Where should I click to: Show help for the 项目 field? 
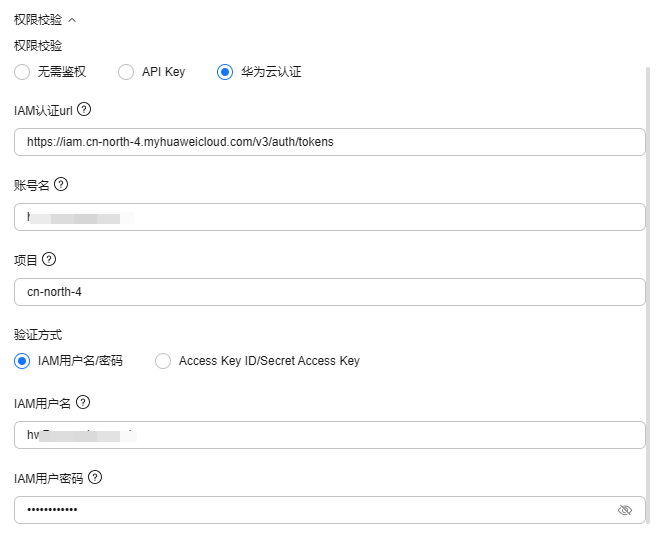point(49,259)
